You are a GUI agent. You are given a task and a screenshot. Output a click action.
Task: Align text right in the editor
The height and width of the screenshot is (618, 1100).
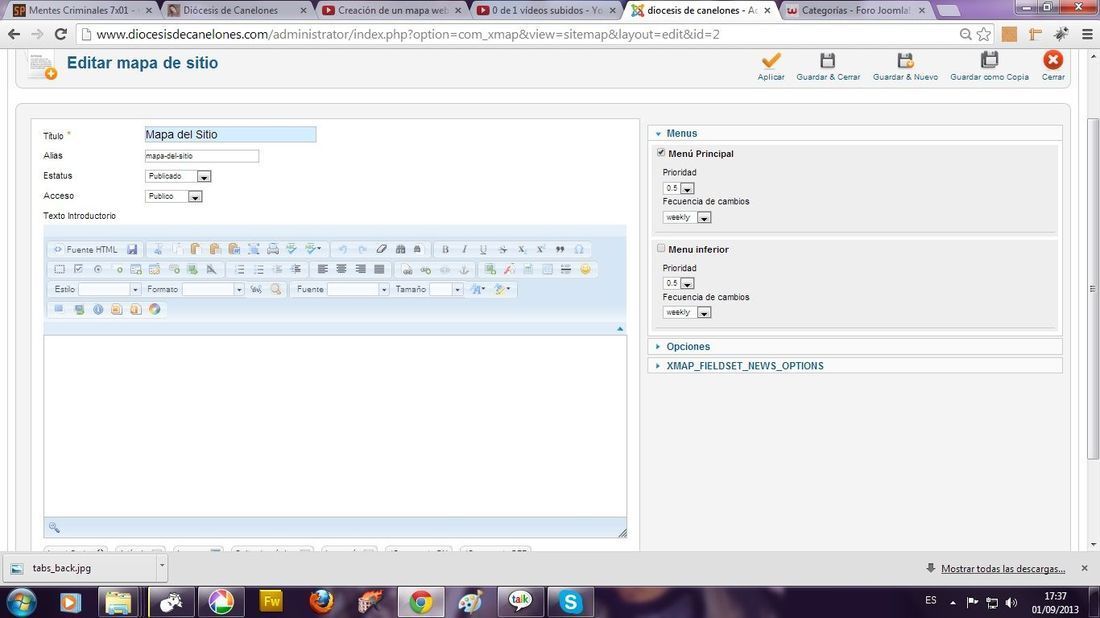(x=361, y=269)
